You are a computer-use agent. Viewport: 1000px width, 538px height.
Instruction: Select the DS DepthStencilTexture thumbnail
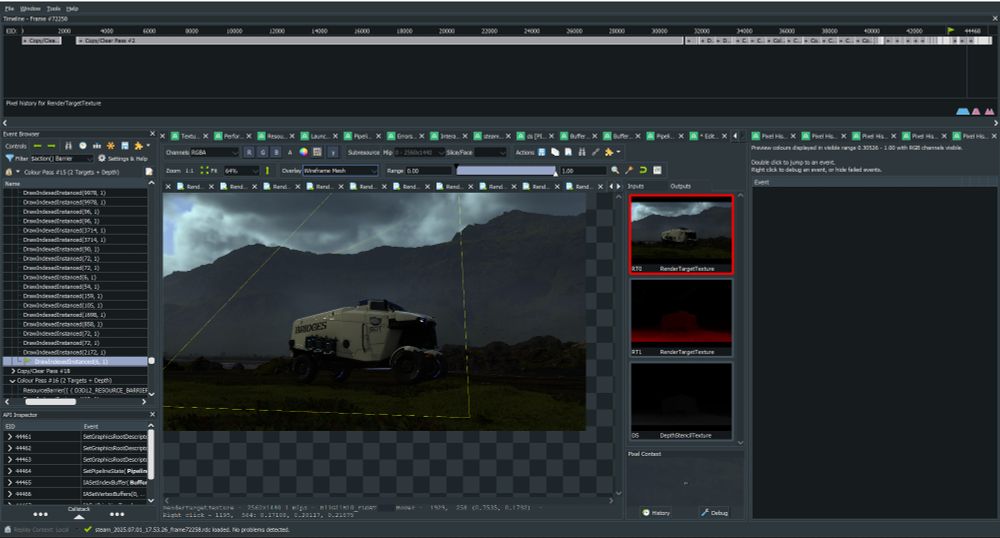pyautogui.click(x=681, y=402)
